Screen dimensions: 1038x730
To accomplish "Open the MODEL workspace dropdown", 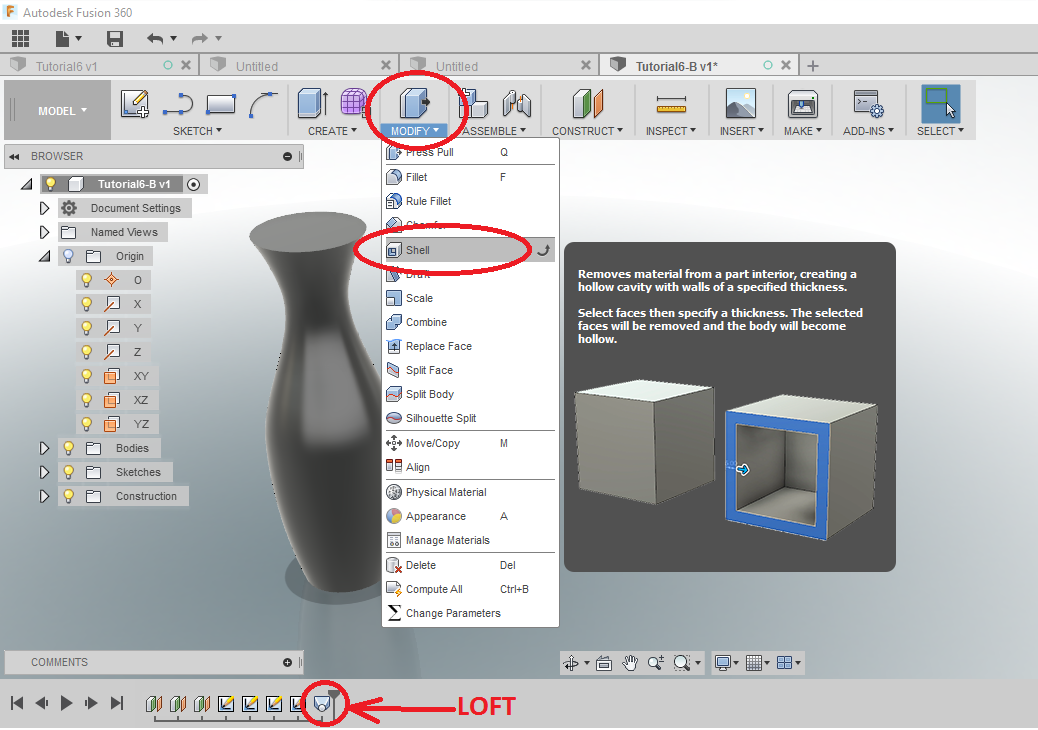I will pyautogui.click(x=62, y=111).
